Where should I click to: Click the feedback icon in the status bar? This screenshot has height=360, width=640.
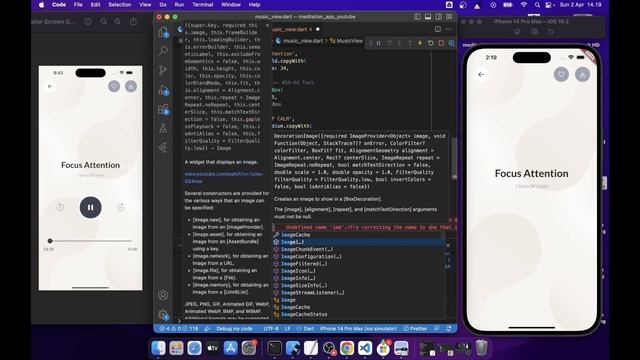[x=437, y=329]
